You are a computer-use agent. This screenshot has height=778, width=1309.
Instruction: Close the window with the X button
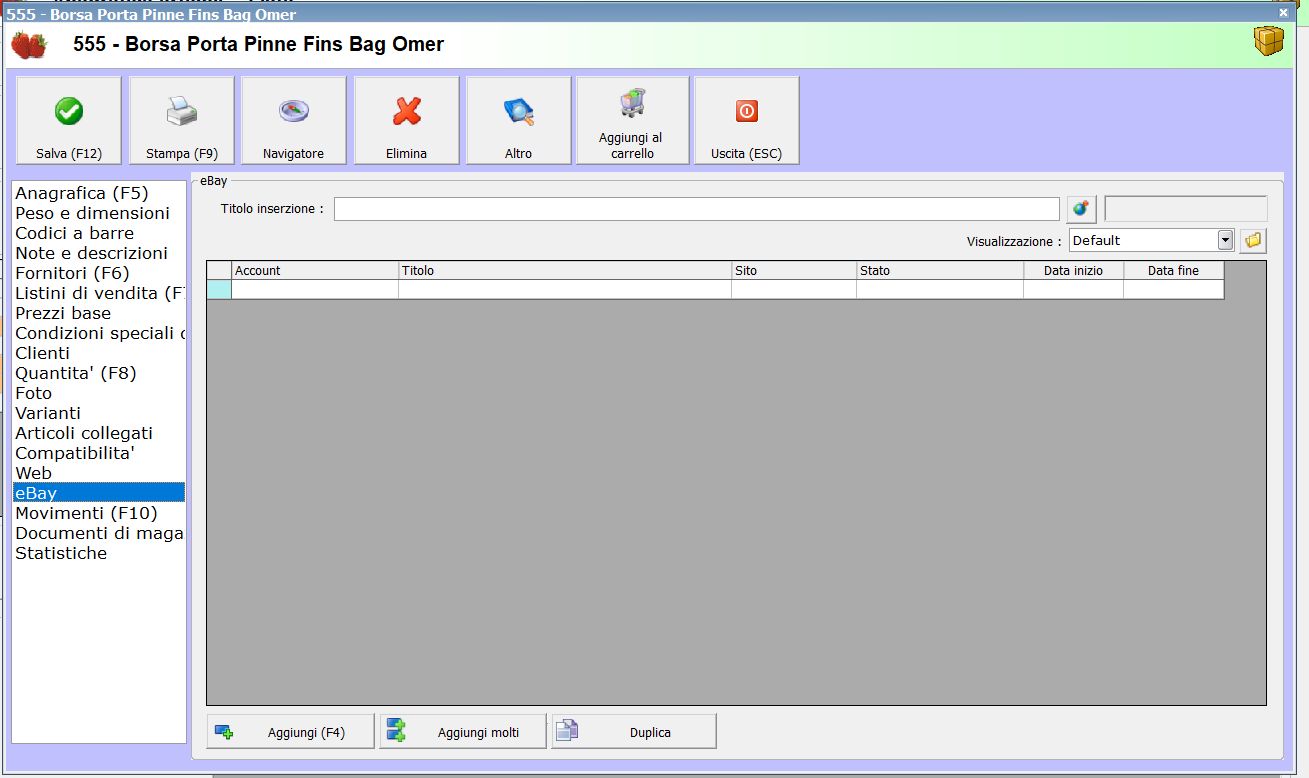tap(1284, 12)
